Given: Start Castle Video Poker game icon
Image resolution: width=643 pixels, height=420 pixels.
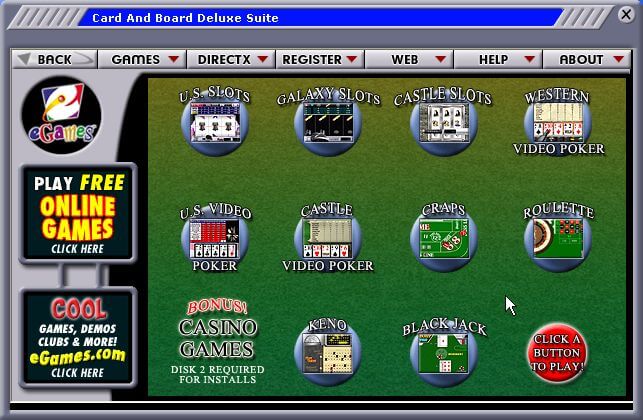Looking at the screenshot, I should point(328,238).
